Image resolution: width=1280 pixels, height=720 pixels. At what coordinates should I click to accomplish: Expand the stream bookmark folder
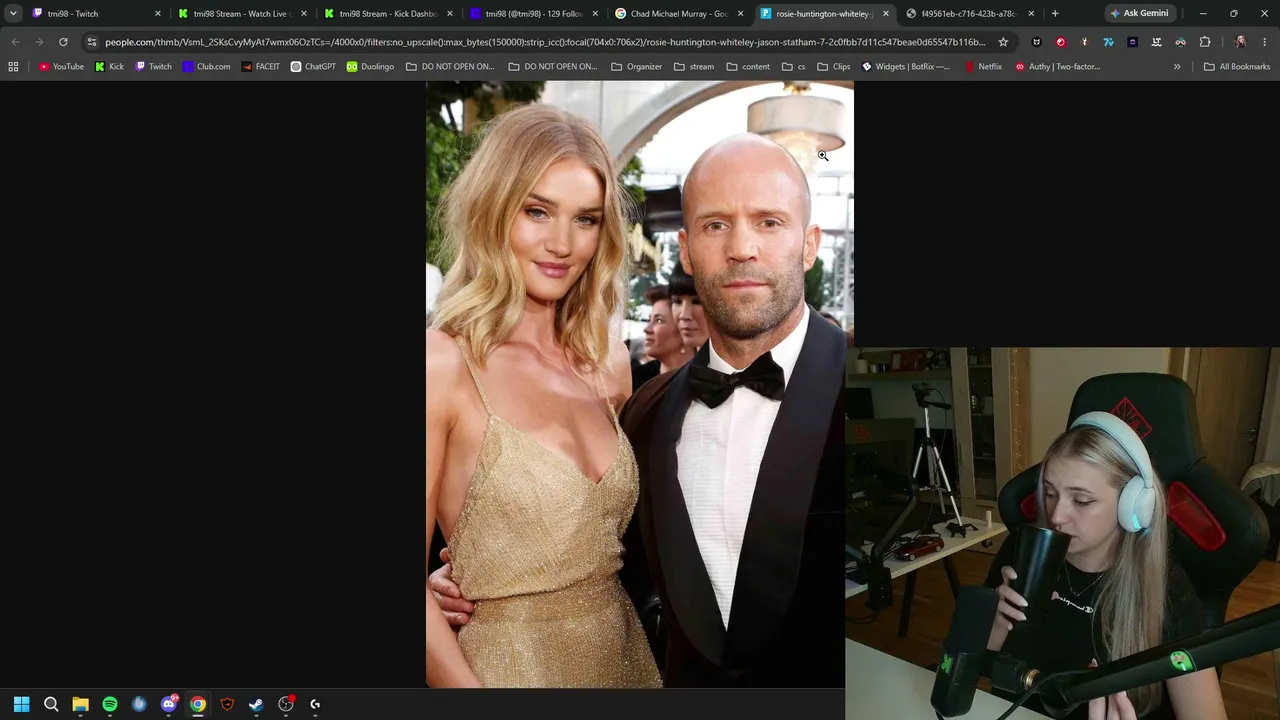[694, 67]
